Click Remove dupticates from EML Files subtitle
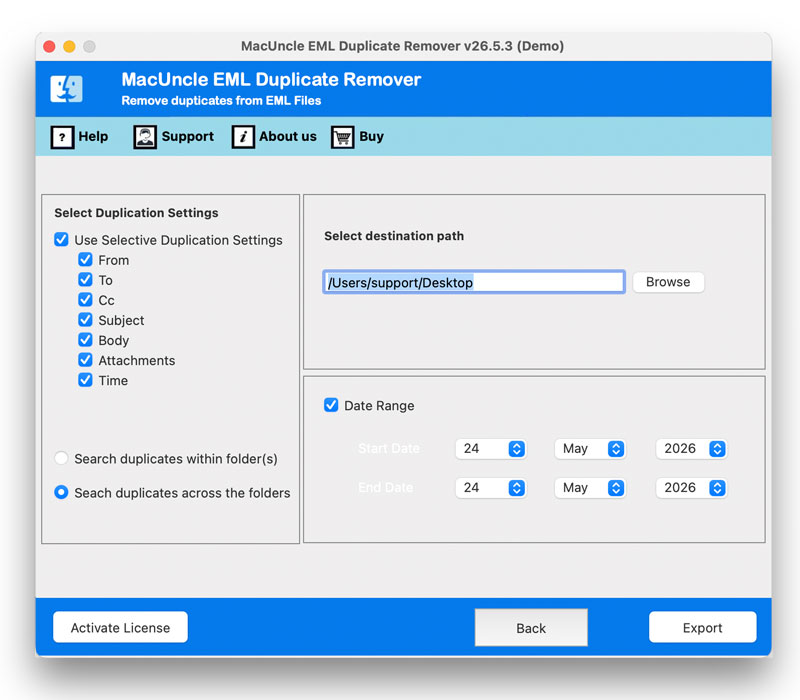 221,101
